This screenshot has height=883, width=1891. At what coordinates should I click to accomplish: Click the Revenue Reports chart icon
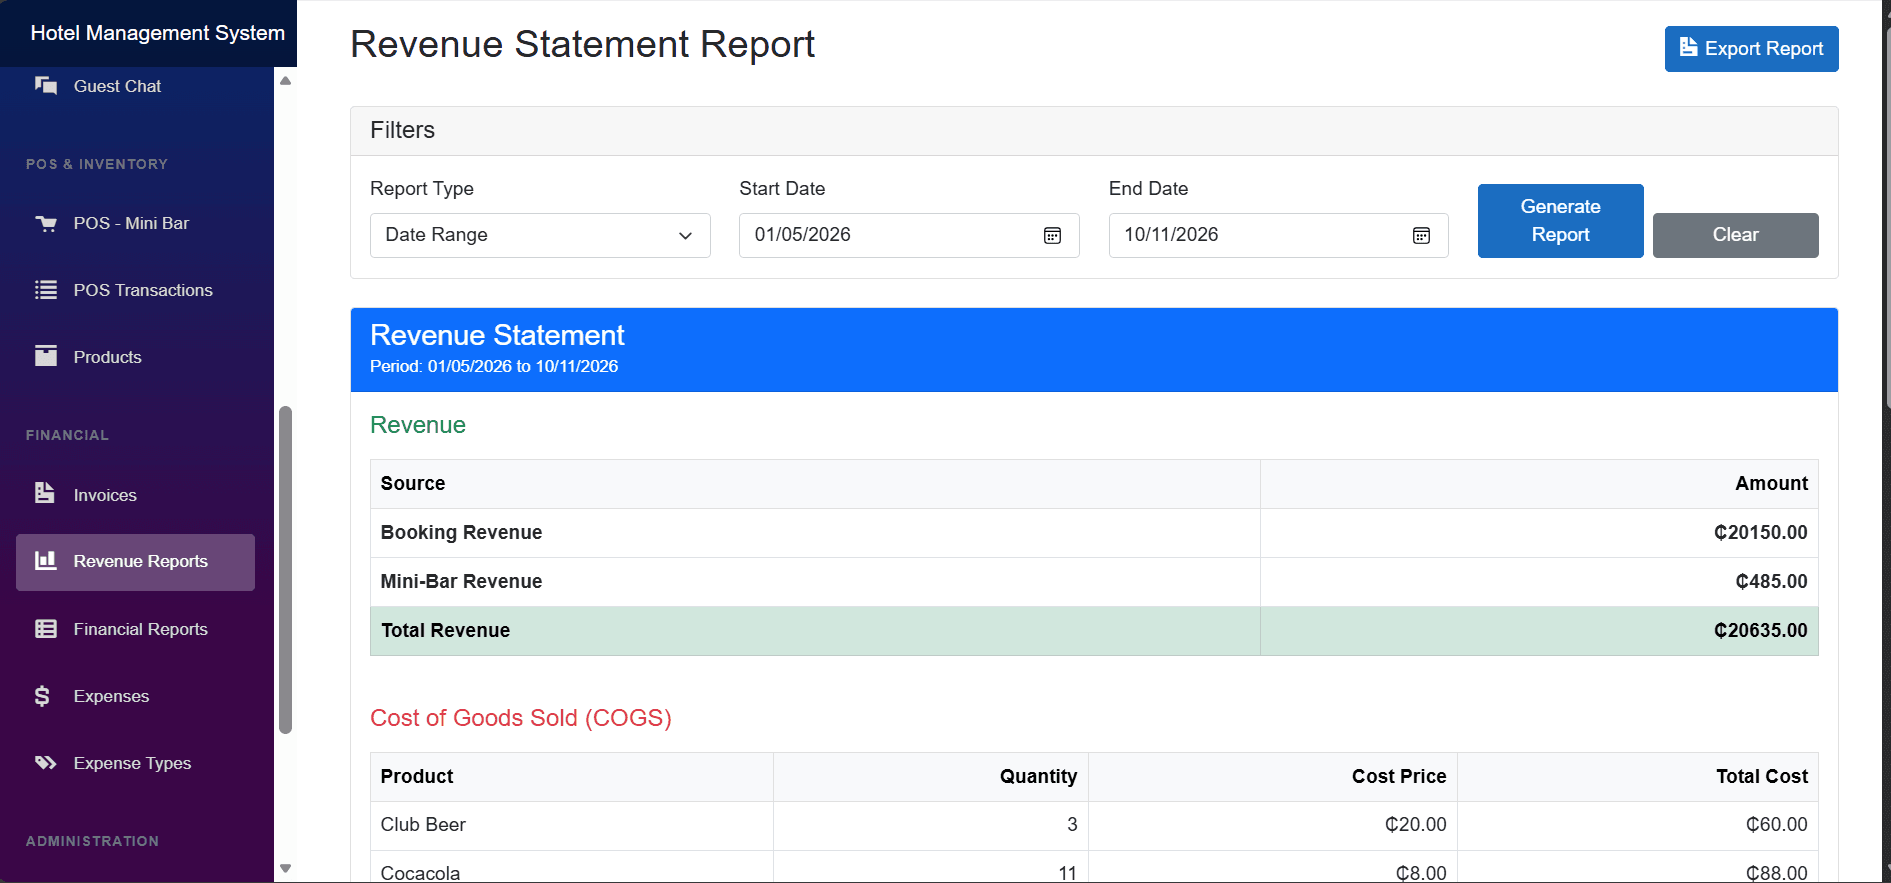(x=46, y=561)
